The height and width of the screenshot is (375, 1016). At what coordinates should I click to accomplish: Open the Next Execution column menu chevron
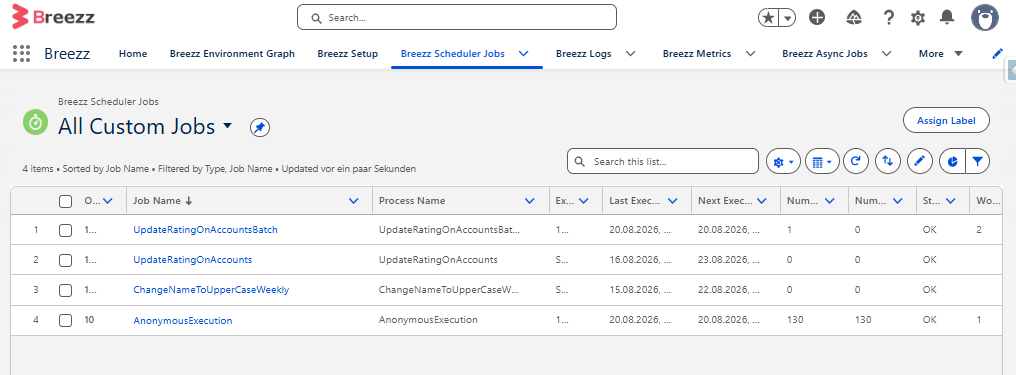tap(762, 201)
